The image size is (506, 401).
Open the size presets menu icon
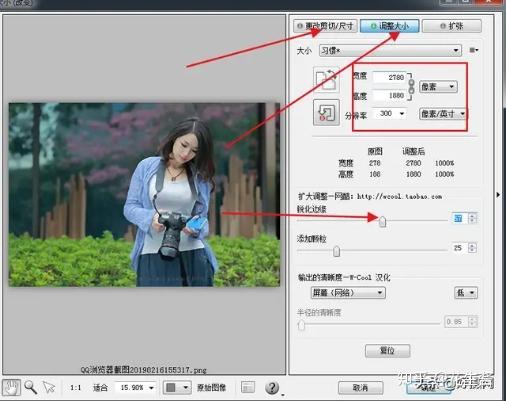pyautogui.click(x=474, y=50)
